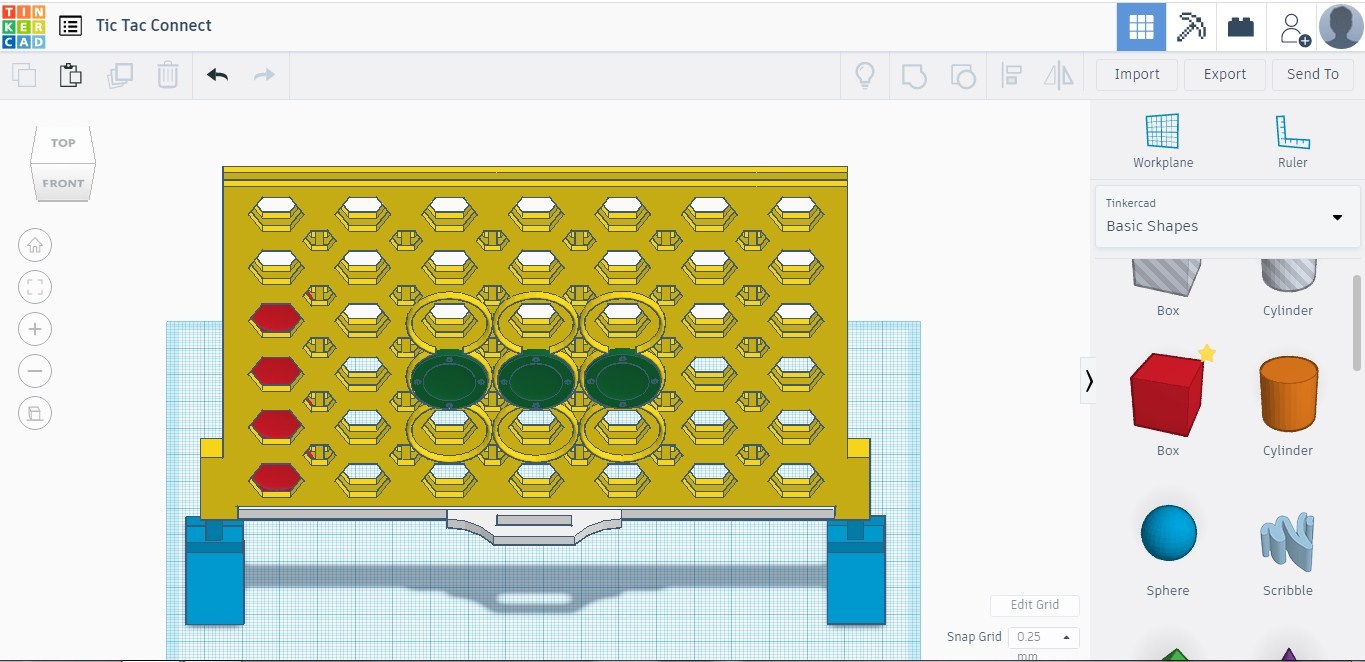The image size is (1365, 662).
Task: Click the FRONT face of view cube
Action: point(63,183)
